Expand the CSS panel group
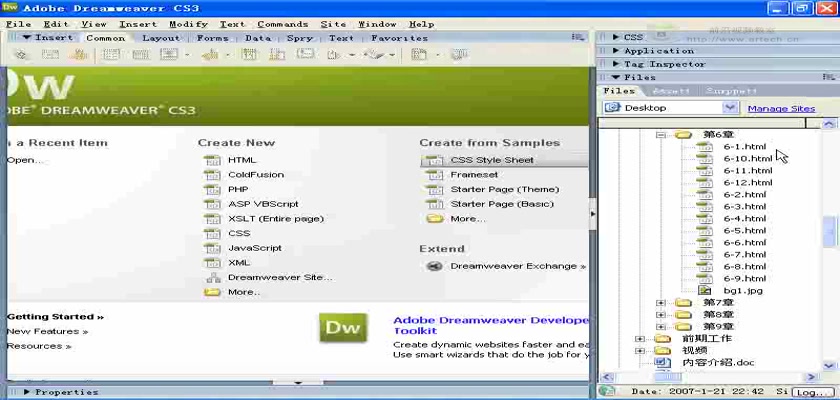Viewport: 840px width, 400px height. point(616,37)
